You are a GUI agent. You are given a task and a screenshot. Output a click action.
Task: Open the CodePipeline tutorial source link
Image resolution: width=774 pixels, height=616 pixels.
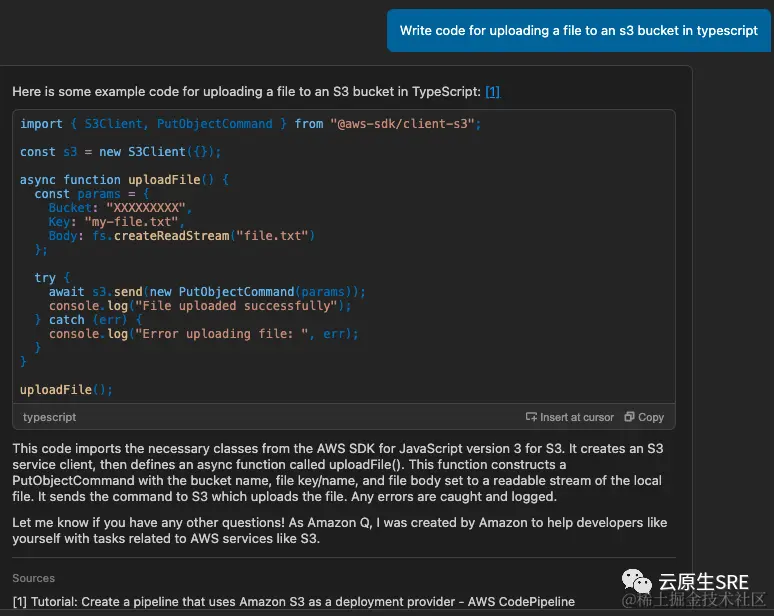(x=294, y=602)
